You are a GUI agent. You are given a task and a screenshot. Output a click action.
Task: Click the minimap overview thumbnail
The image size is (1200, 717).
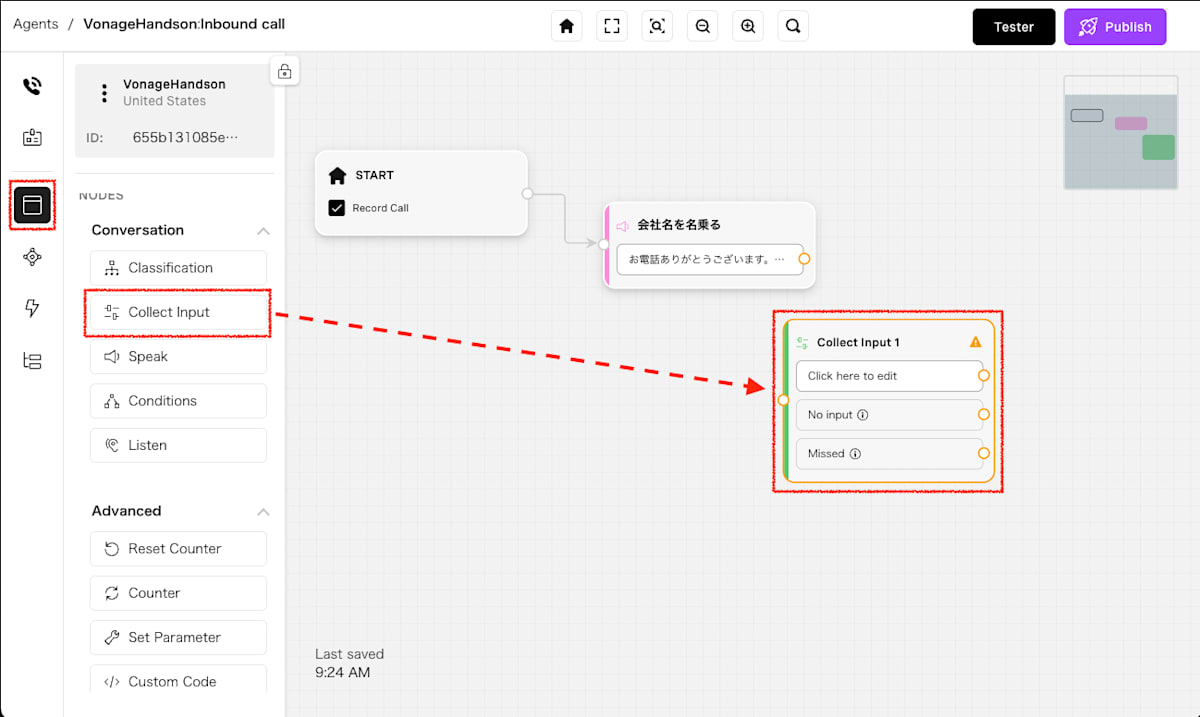pyautogui.click(x=1119, y=132)
